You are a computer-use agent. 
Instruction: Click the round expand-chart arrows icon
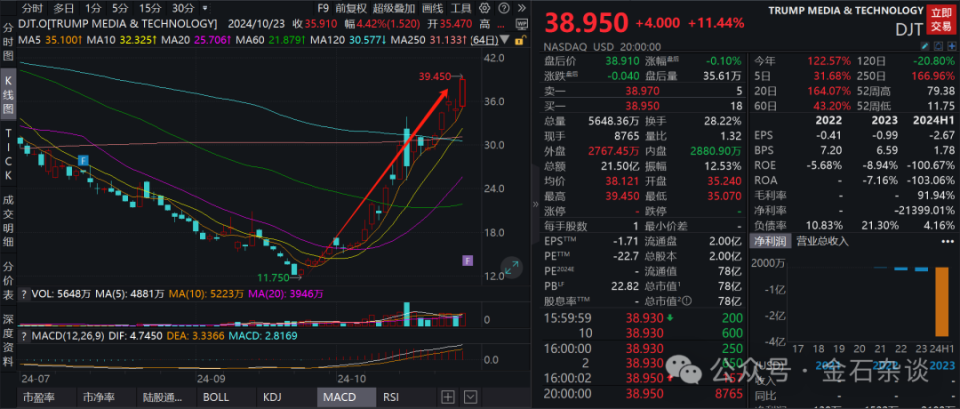(512, 267)
